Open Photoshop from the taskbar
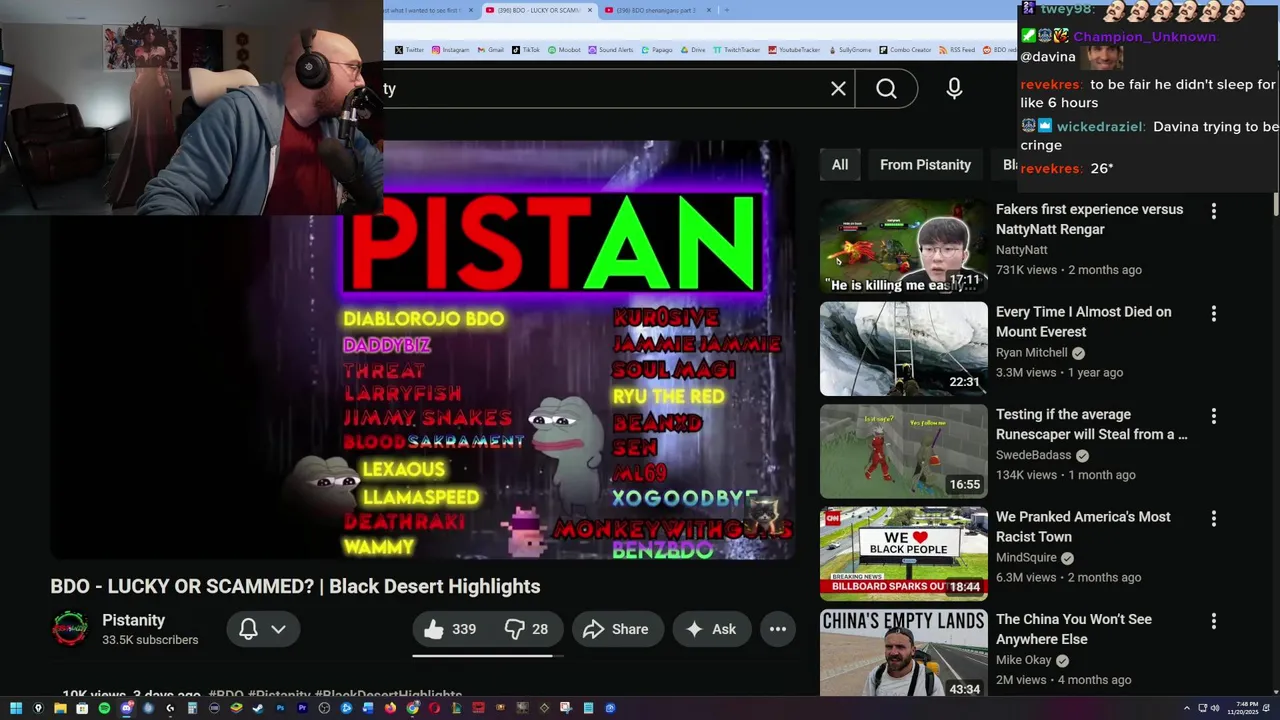1280x720 pixels. [280, 708]
